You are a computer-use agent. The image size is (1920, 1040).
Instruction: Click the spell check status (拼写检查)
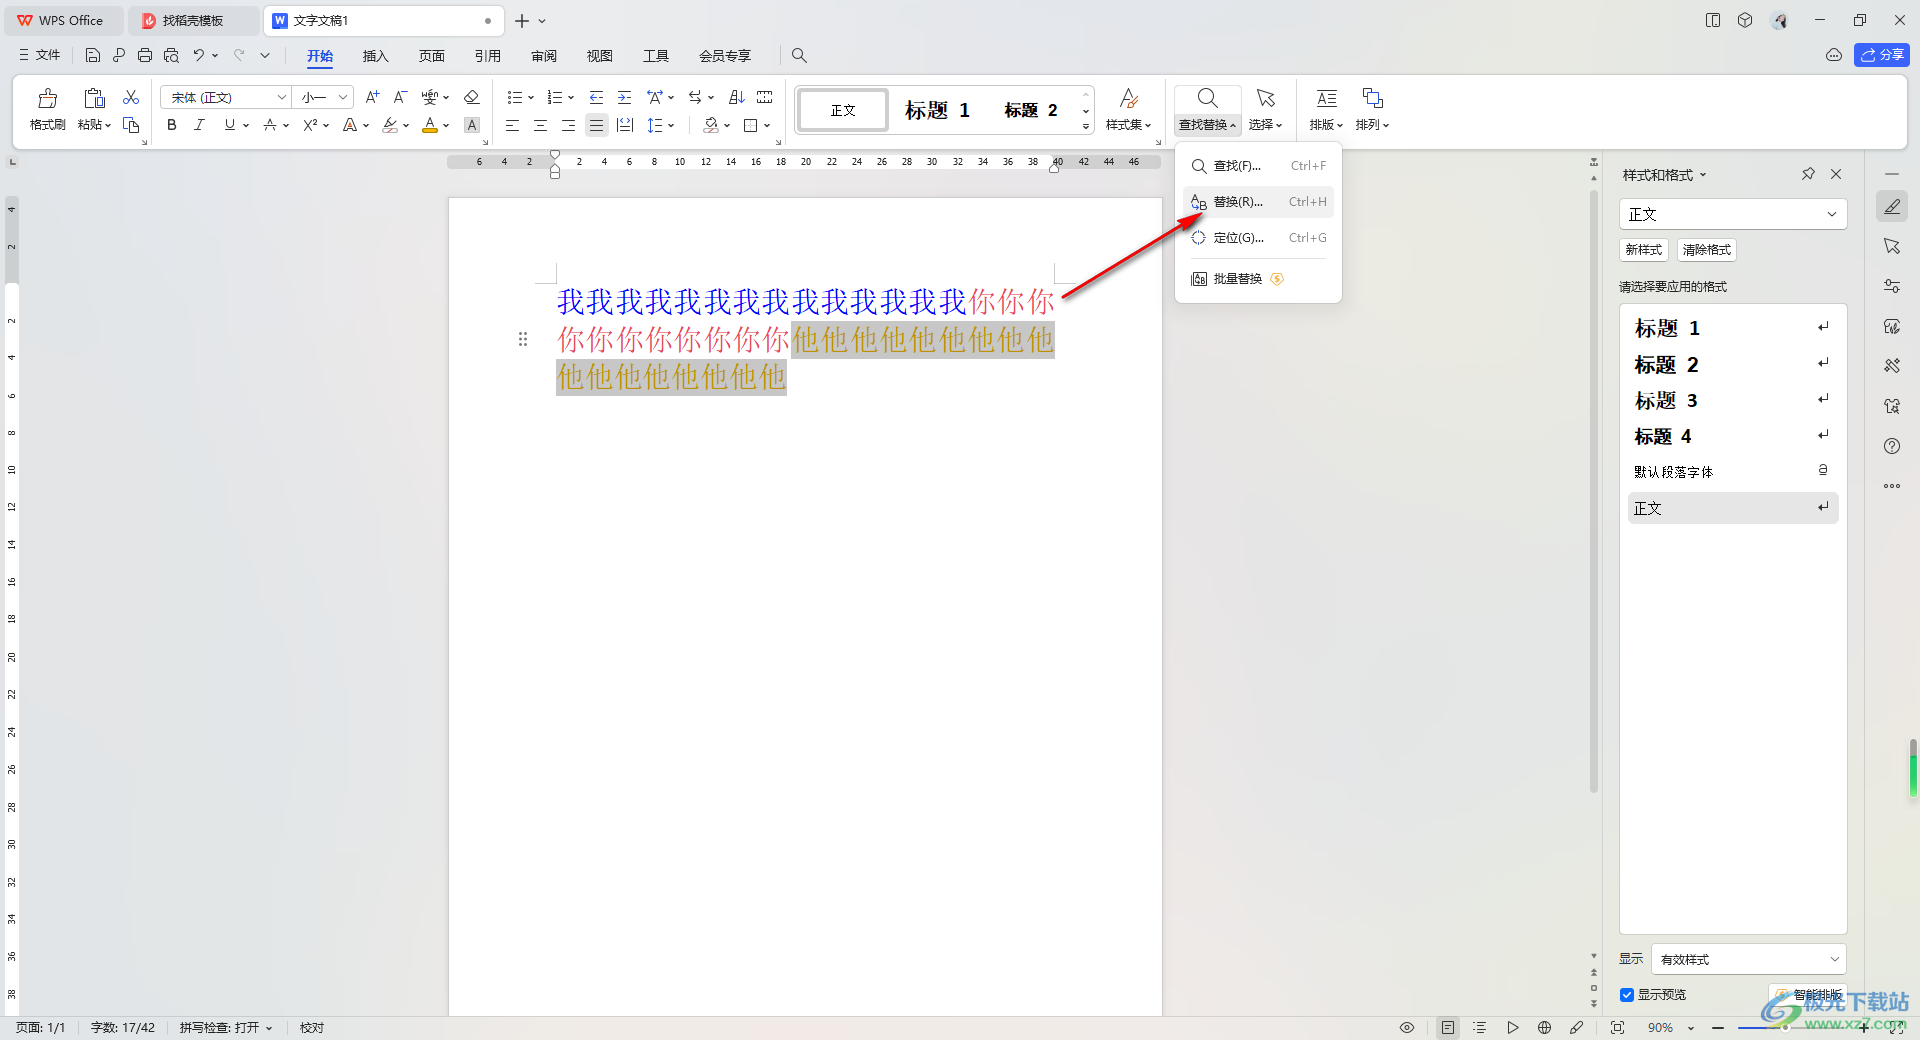(x=226, y=1028)
